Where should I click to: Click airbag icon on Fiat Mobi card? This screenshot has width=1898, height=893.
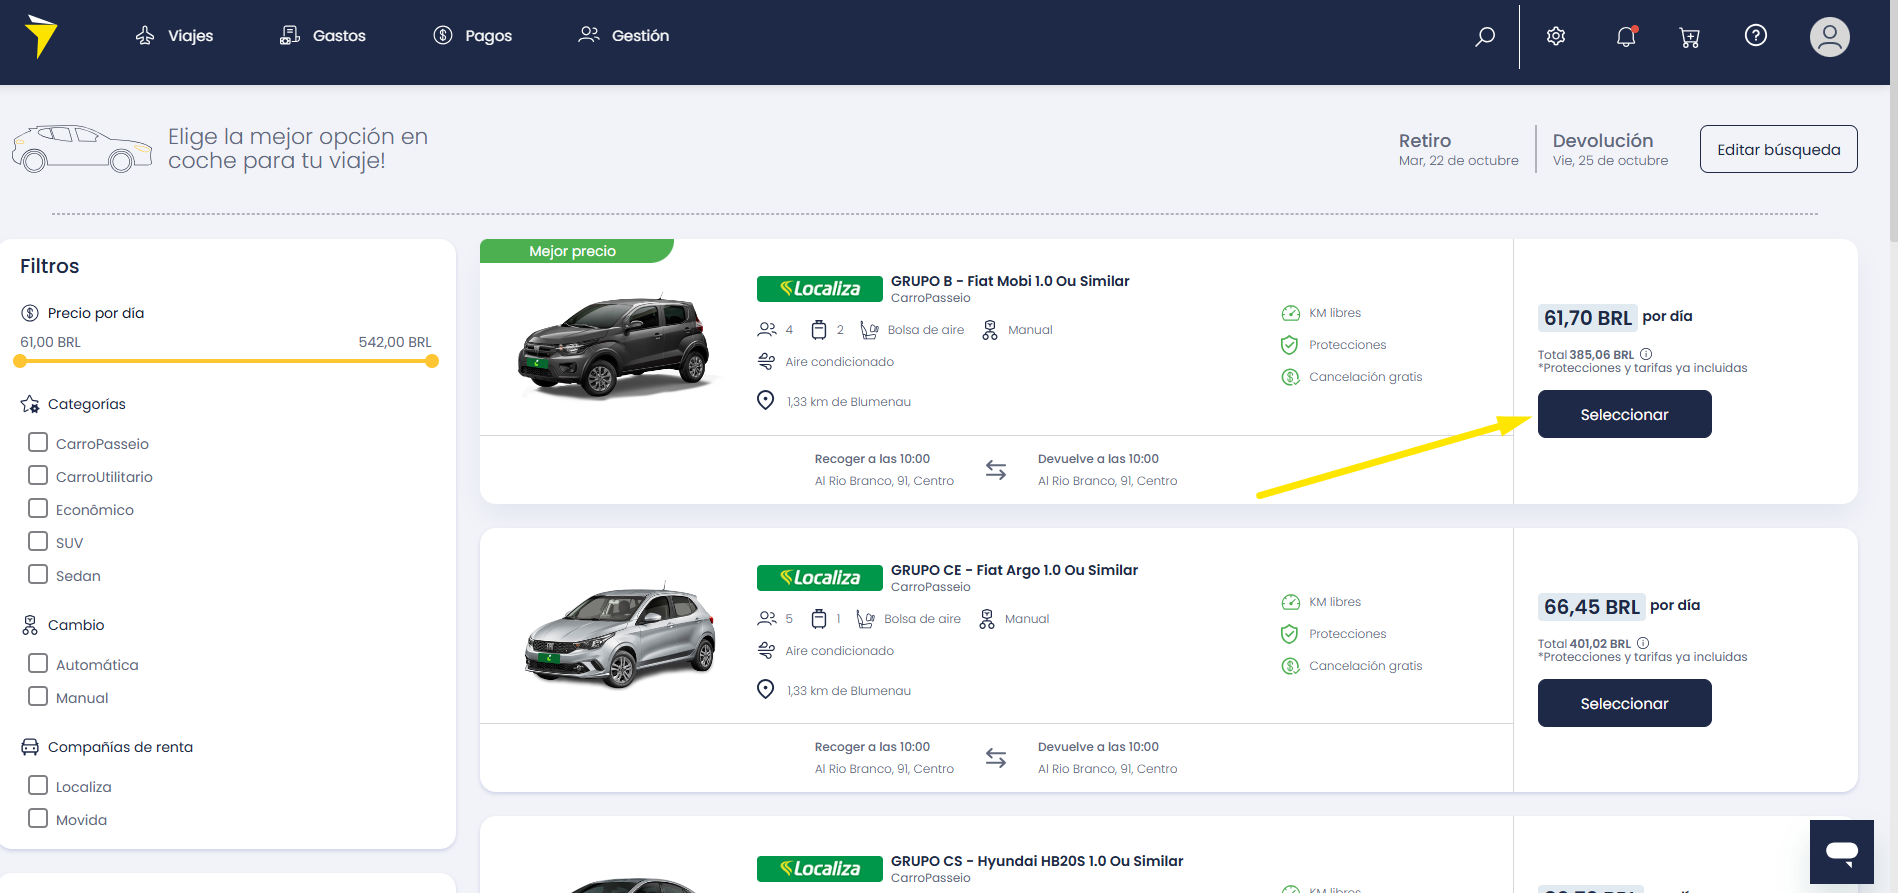pyautogui.click(x=869, y=330)
